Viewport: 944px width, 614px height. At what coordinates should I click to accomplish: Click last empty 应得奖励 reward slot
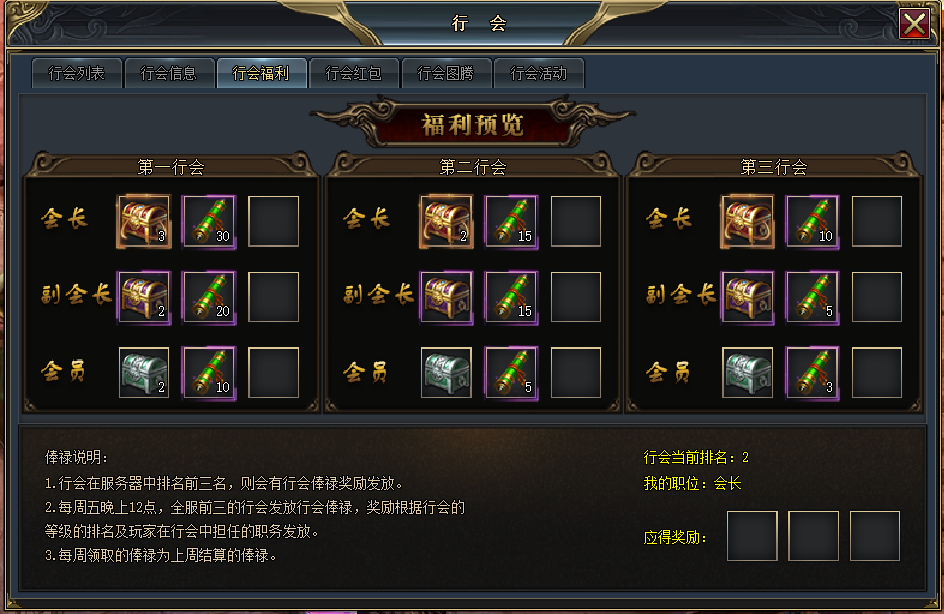pyautogui.click(x=875, y=536)
